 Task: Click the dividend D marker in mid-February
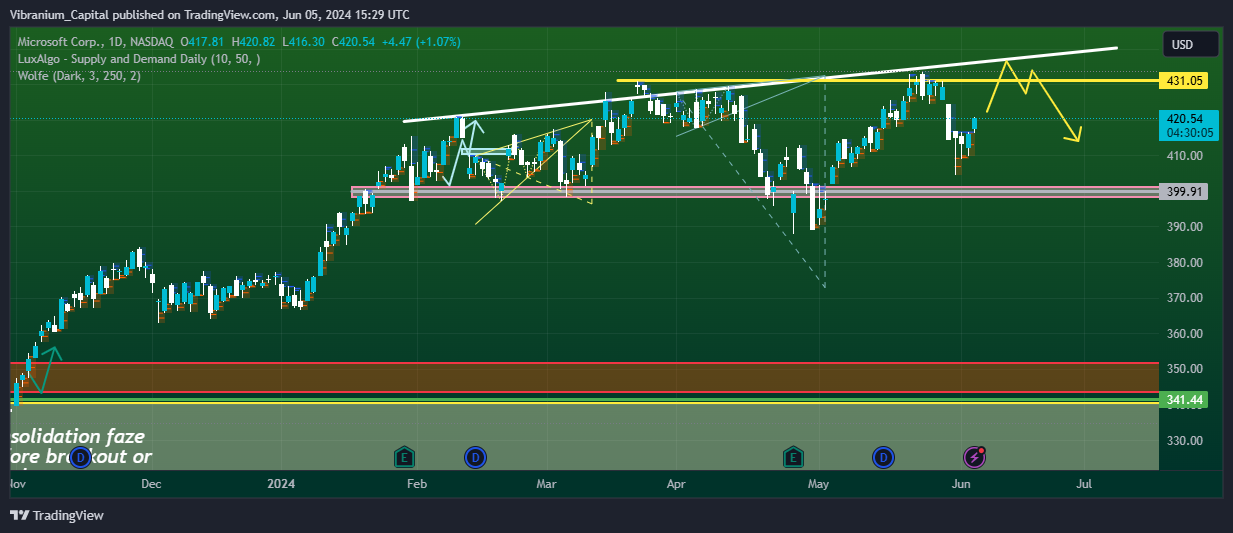[474, 457]
